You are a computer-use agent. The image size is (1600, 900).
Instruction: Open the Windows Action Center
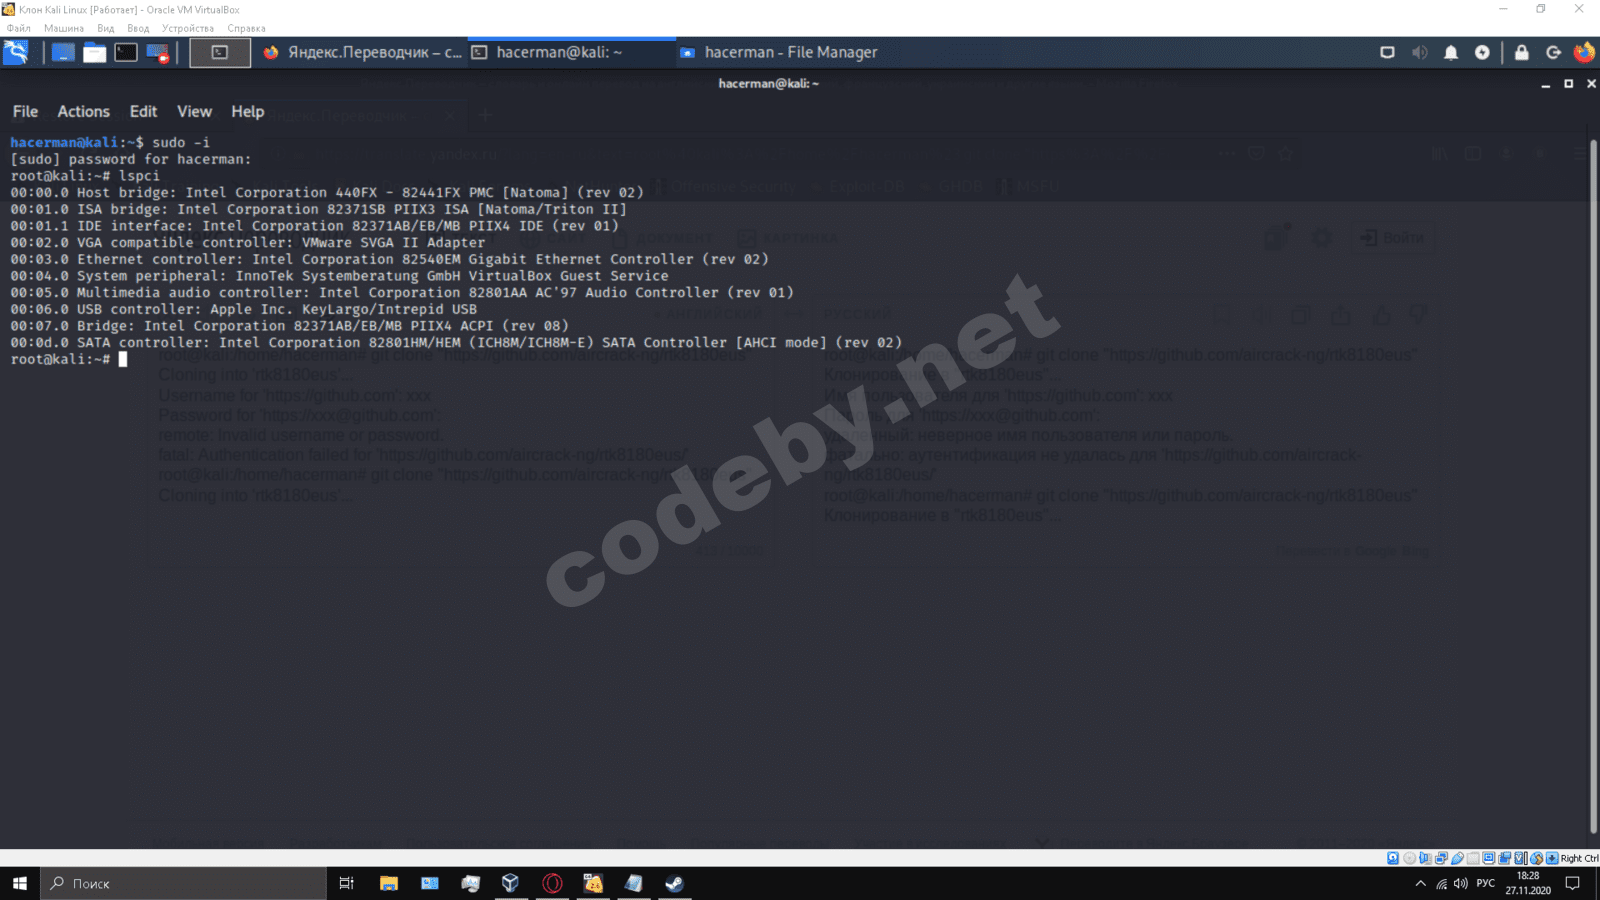[x=1573, y=883]
